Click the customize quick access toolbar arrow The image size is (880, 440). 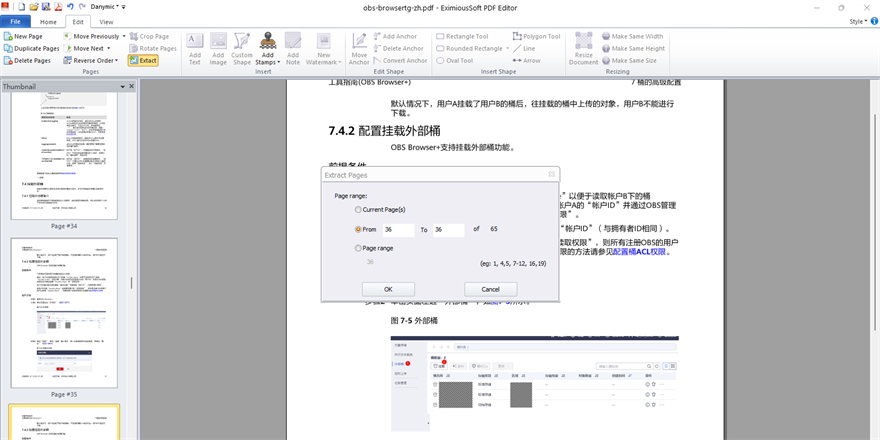click(x=123, y=7)
